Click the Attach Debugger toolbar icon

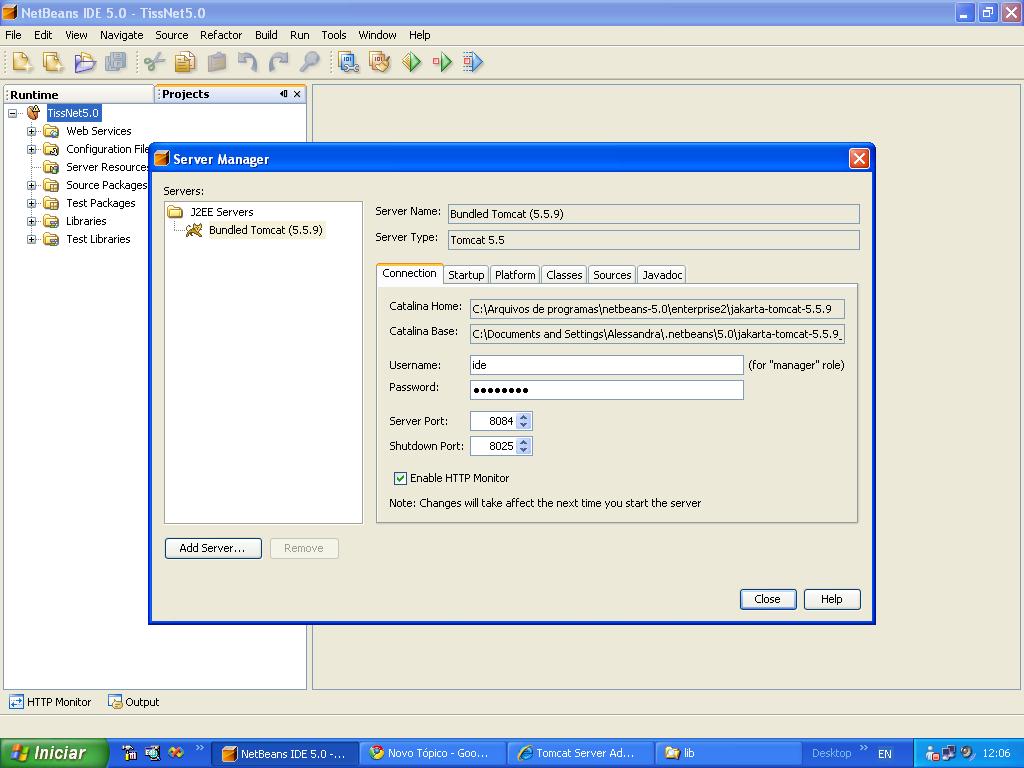pyautogui.click(x=473, y=62)
